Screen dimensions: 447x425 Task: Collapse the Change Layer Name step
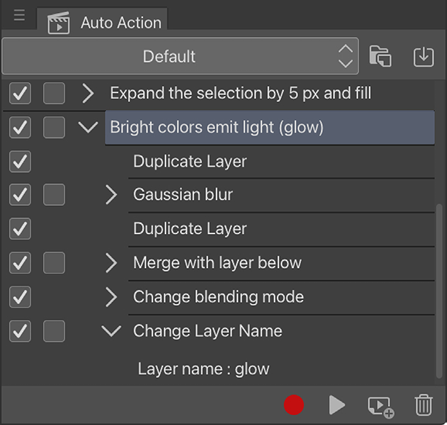pyautogui.click(x=111, y=331)
